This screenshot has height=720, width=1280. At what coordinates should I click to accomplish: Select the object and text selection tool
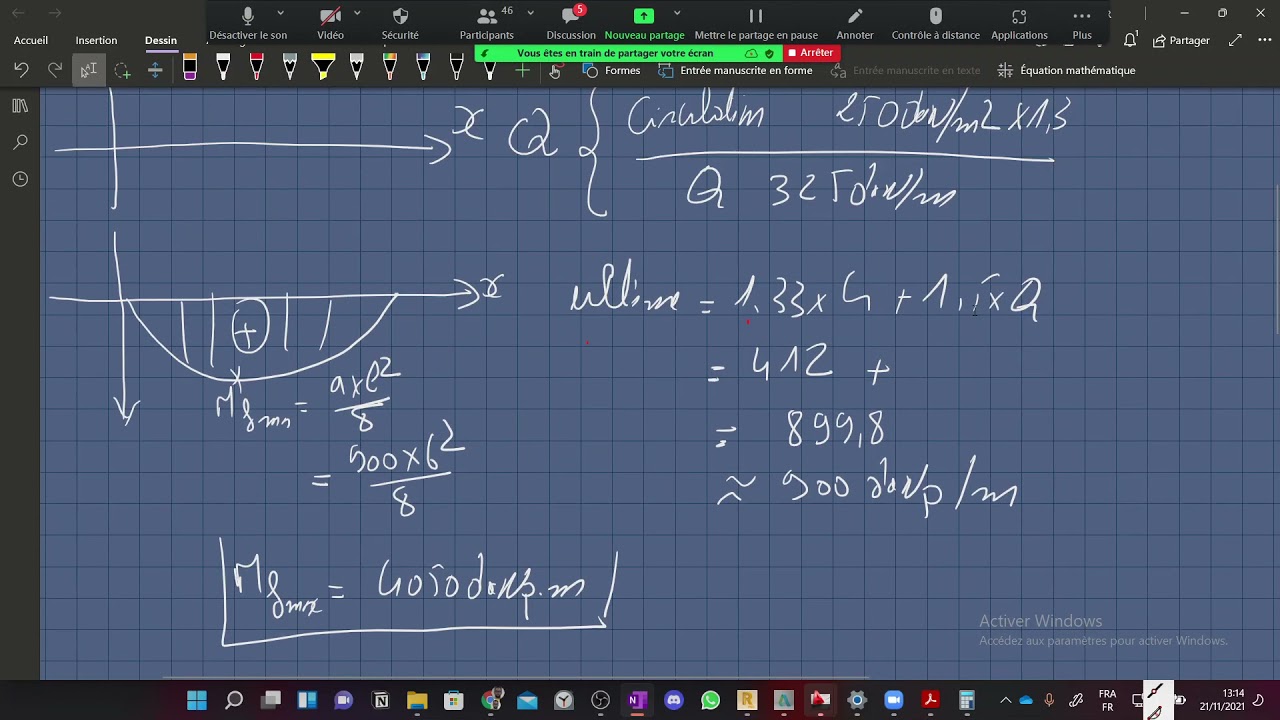point(88,70)
